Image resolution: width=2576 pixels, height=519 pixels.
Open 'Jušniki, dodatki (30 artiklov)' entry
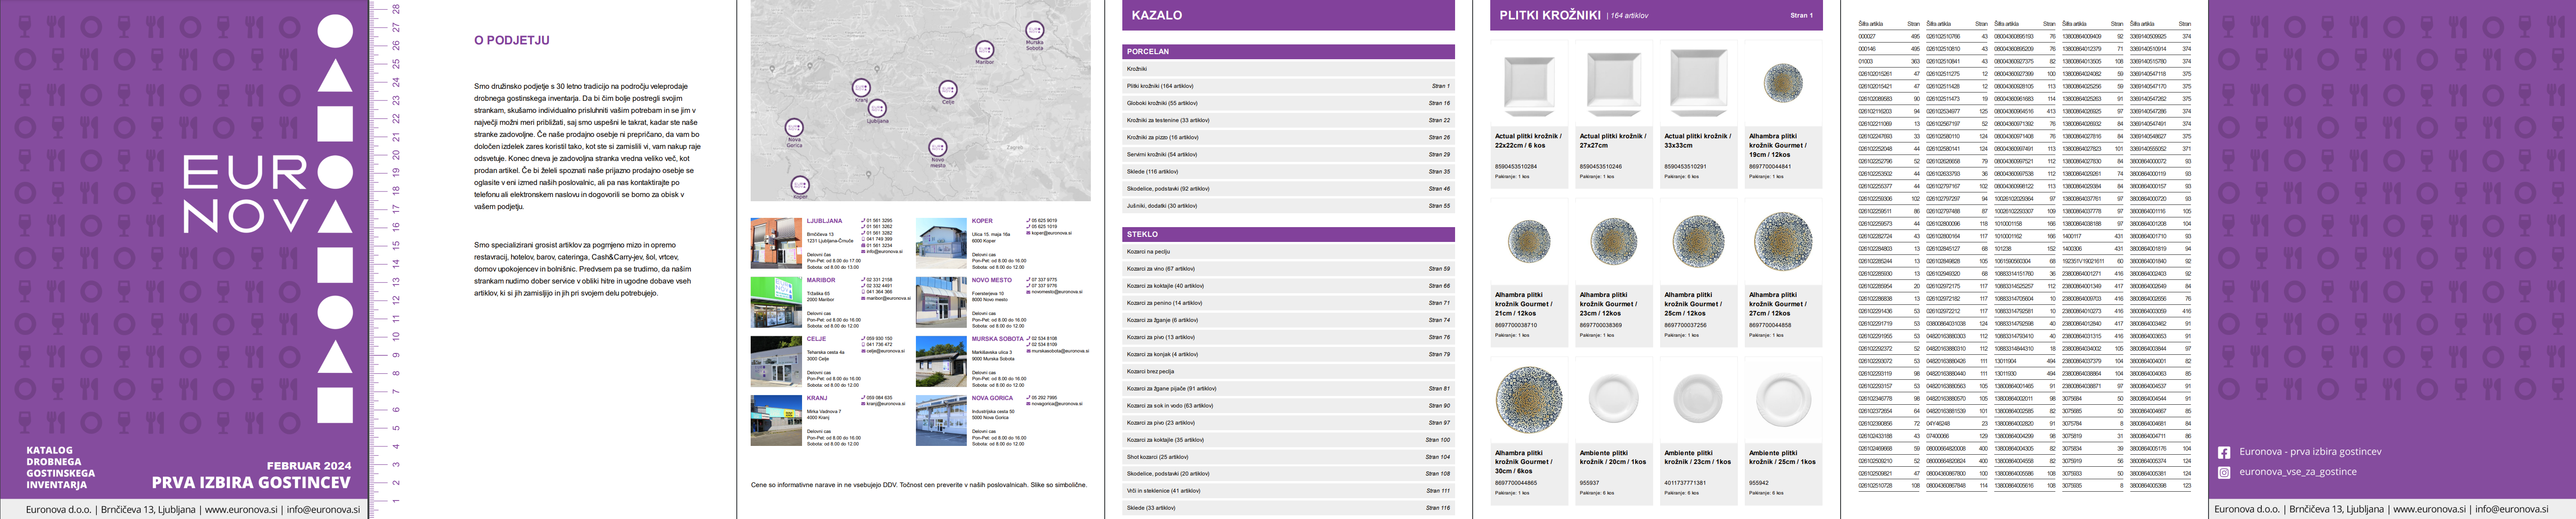pos(1288,206)
